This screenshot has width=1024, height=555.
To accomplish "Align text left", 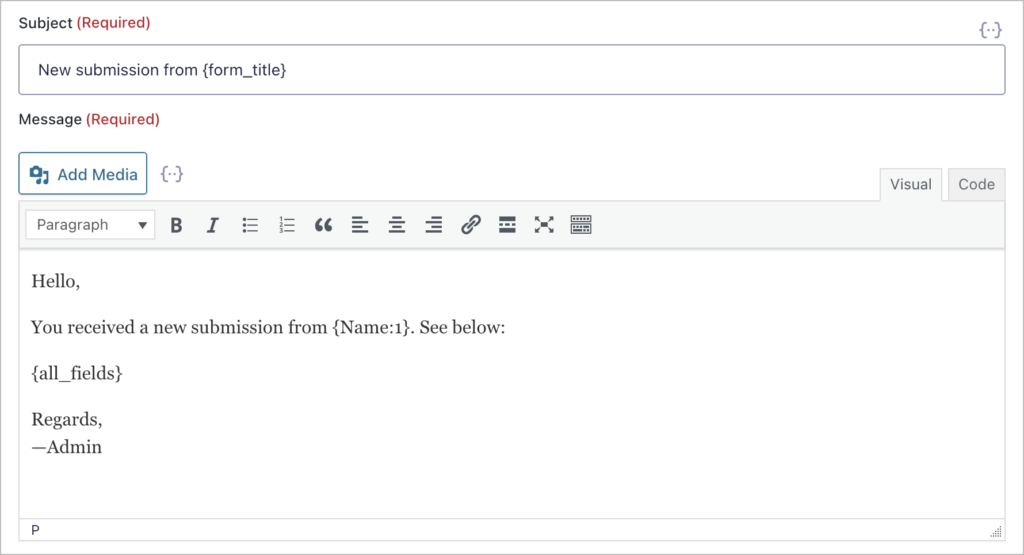I will pos(360,225).
